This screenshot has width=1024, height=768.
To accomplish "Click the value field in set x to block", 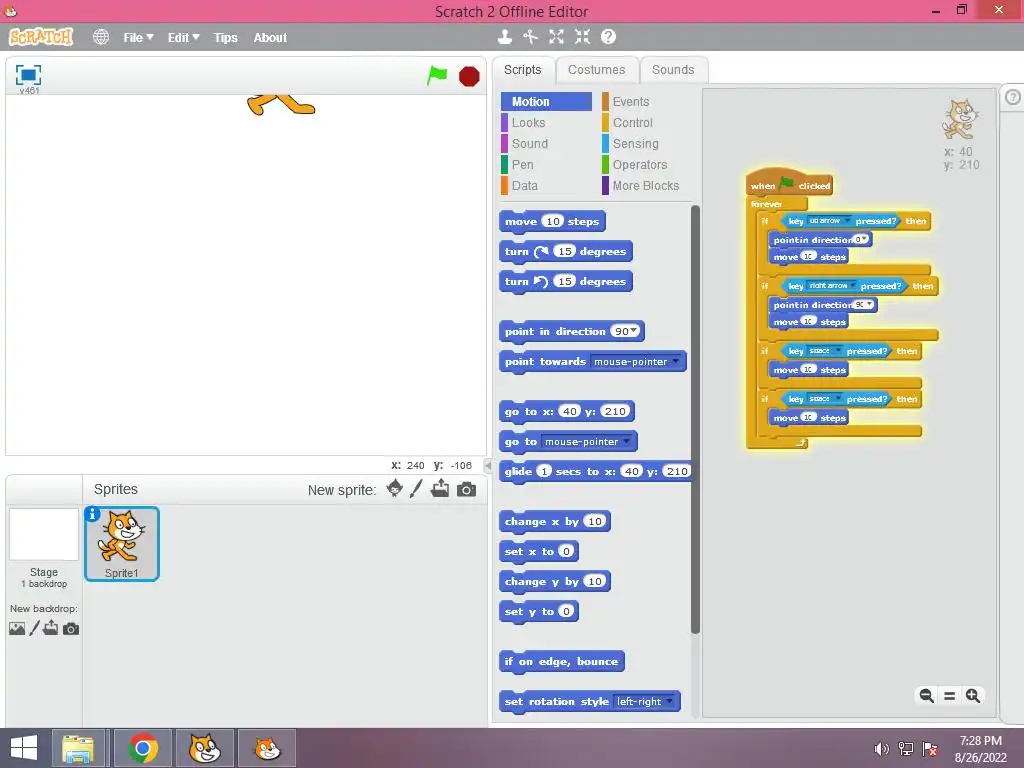I will click(x=566, y=551).
